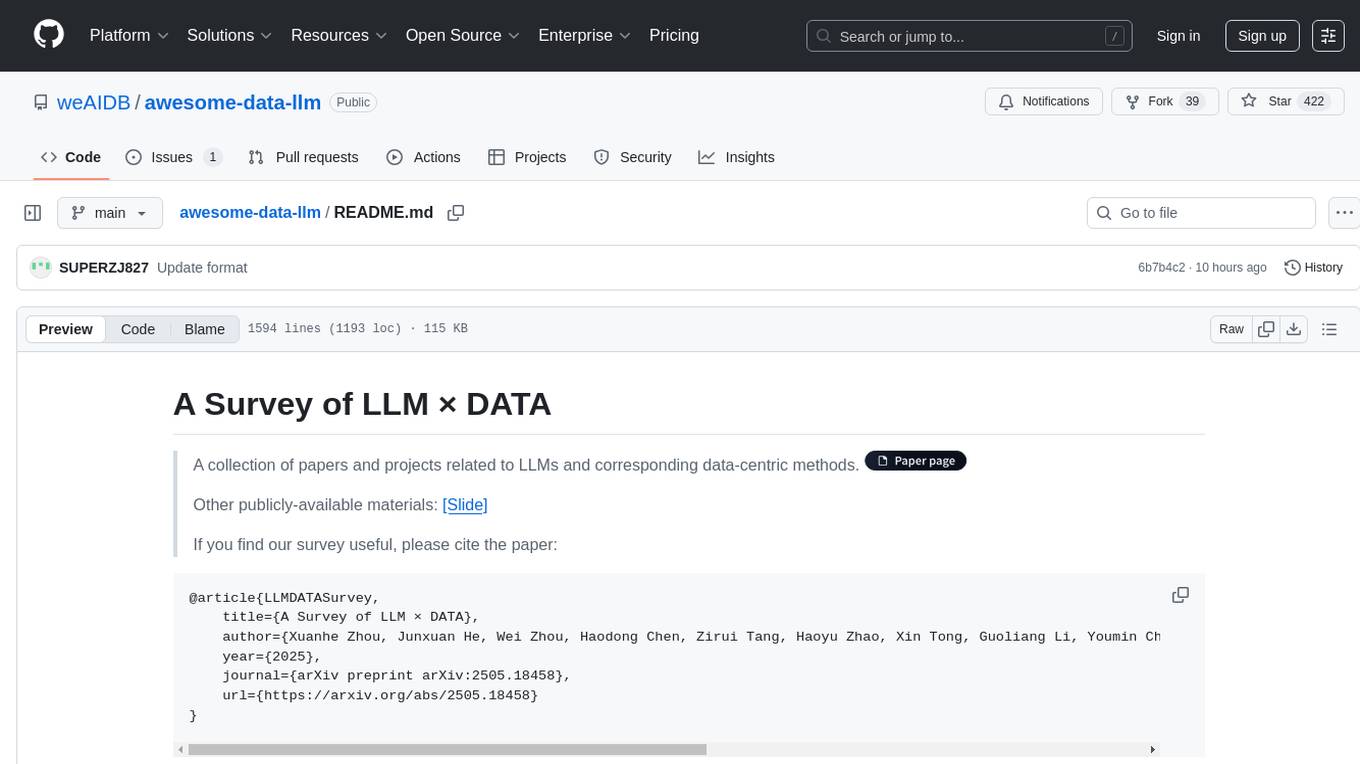Switch to the Insights tab

point(736,157)
